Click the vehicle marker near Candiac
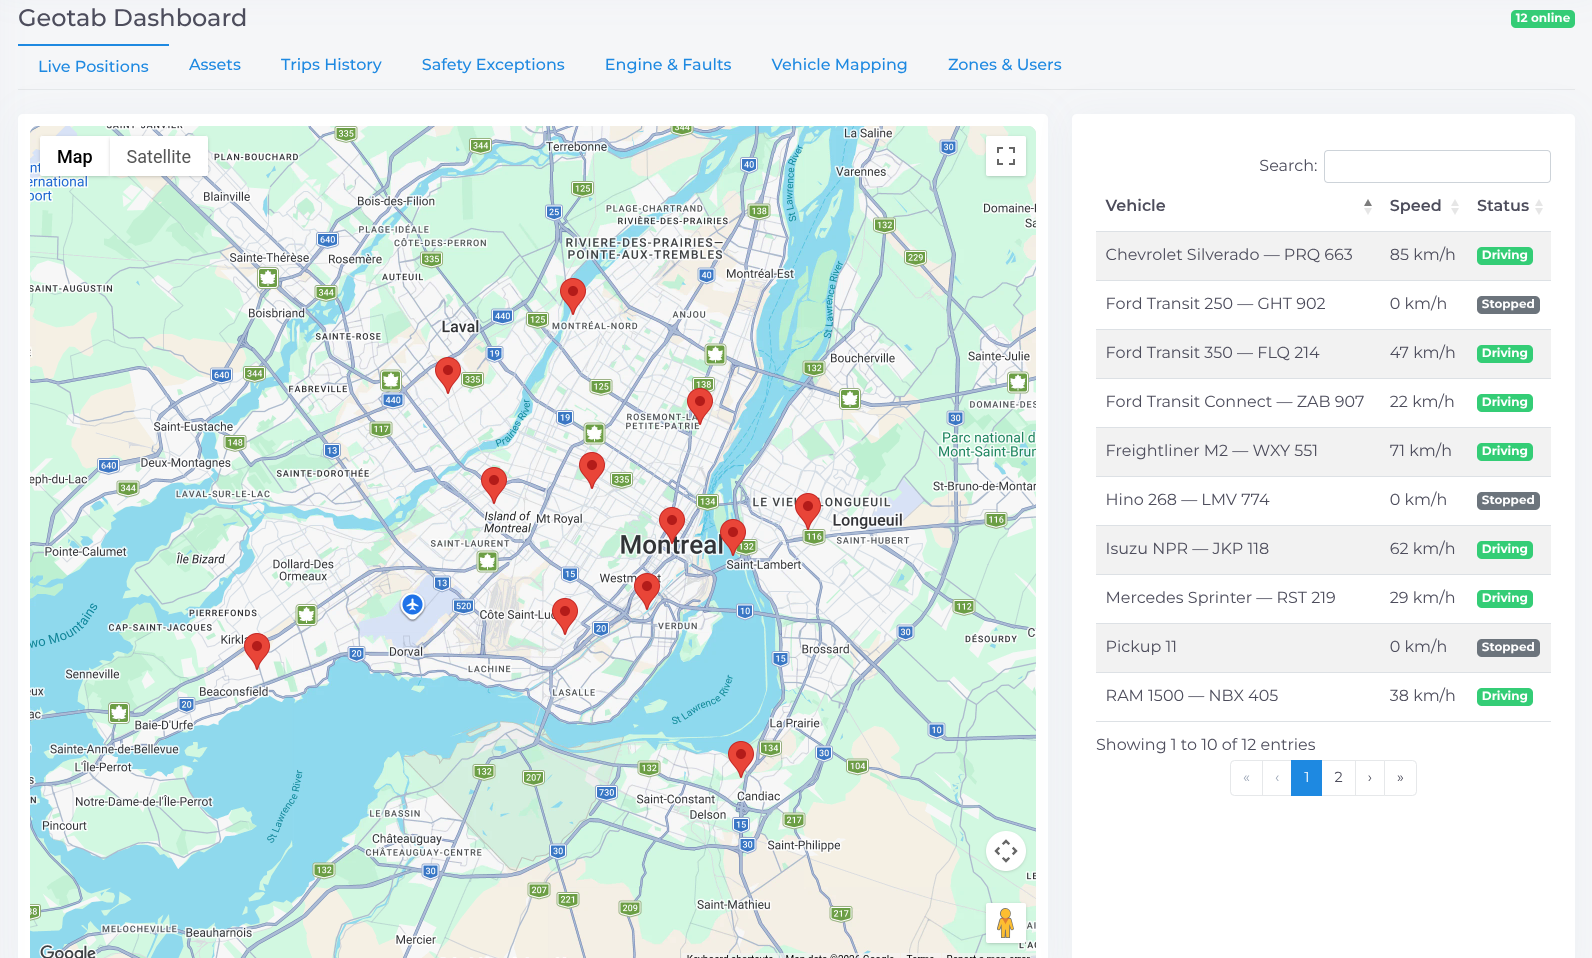1592x958 pixels. pos(741,759)
